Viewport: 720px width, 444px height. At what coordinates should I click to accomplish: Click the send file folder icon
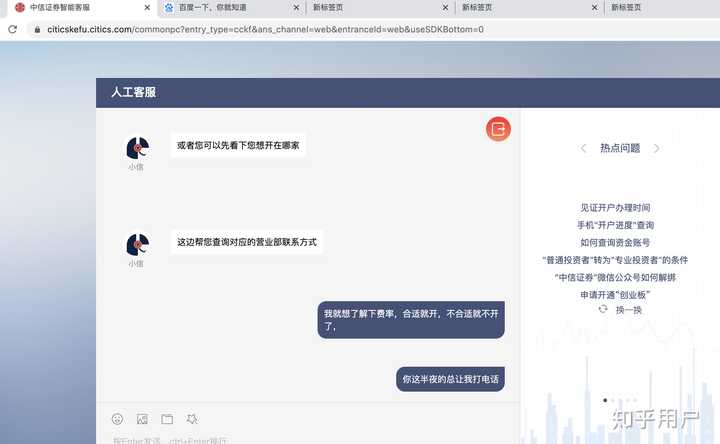click(167, 419)
